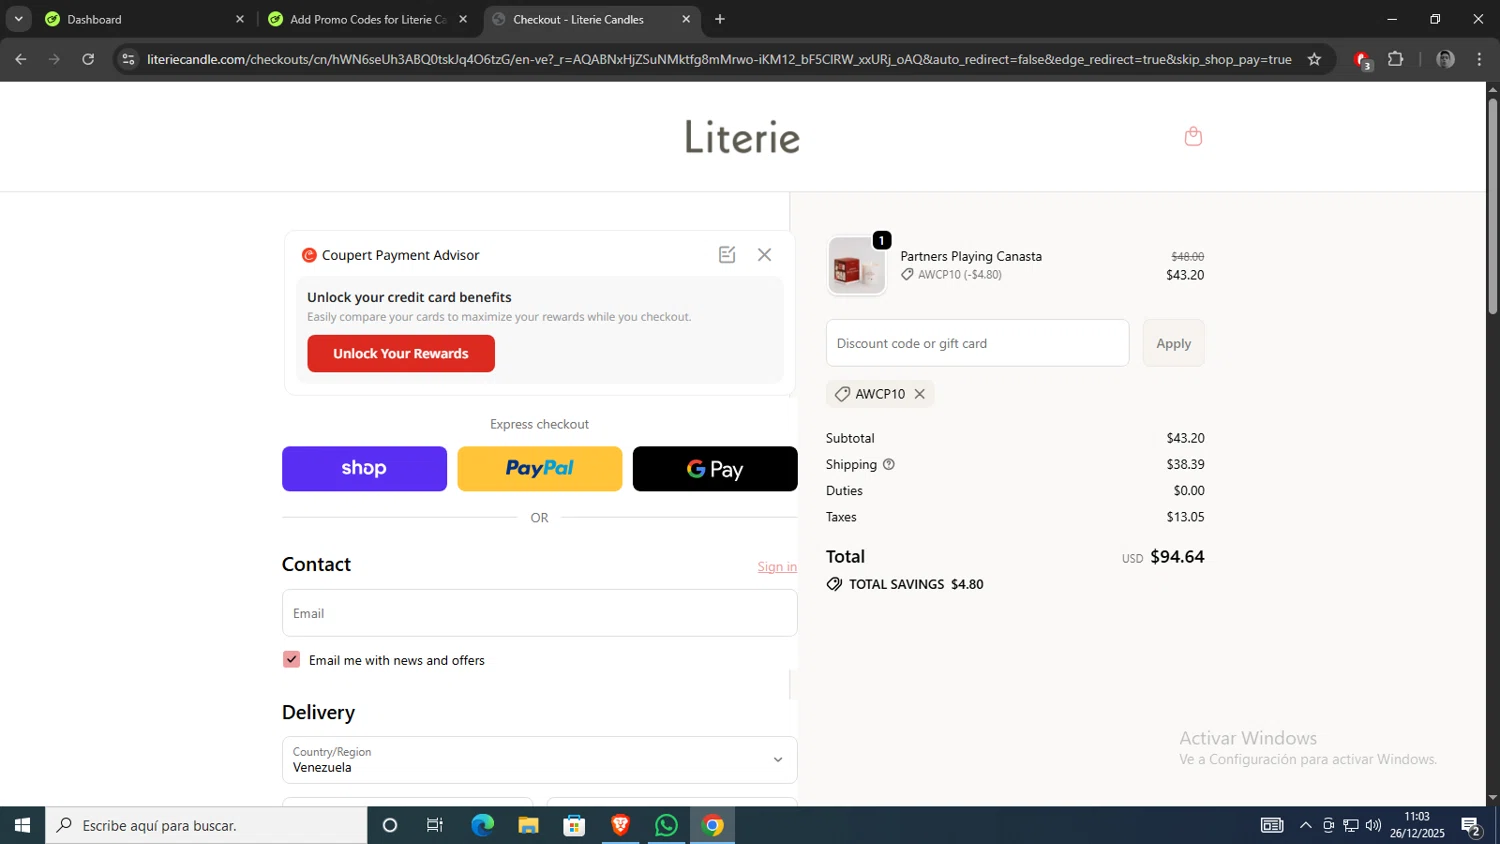Open the Coupert feedback note icon
Image resolution: width=1500 pixels, height=844 pixels.
pyautogui.click(x=727, y=255)
